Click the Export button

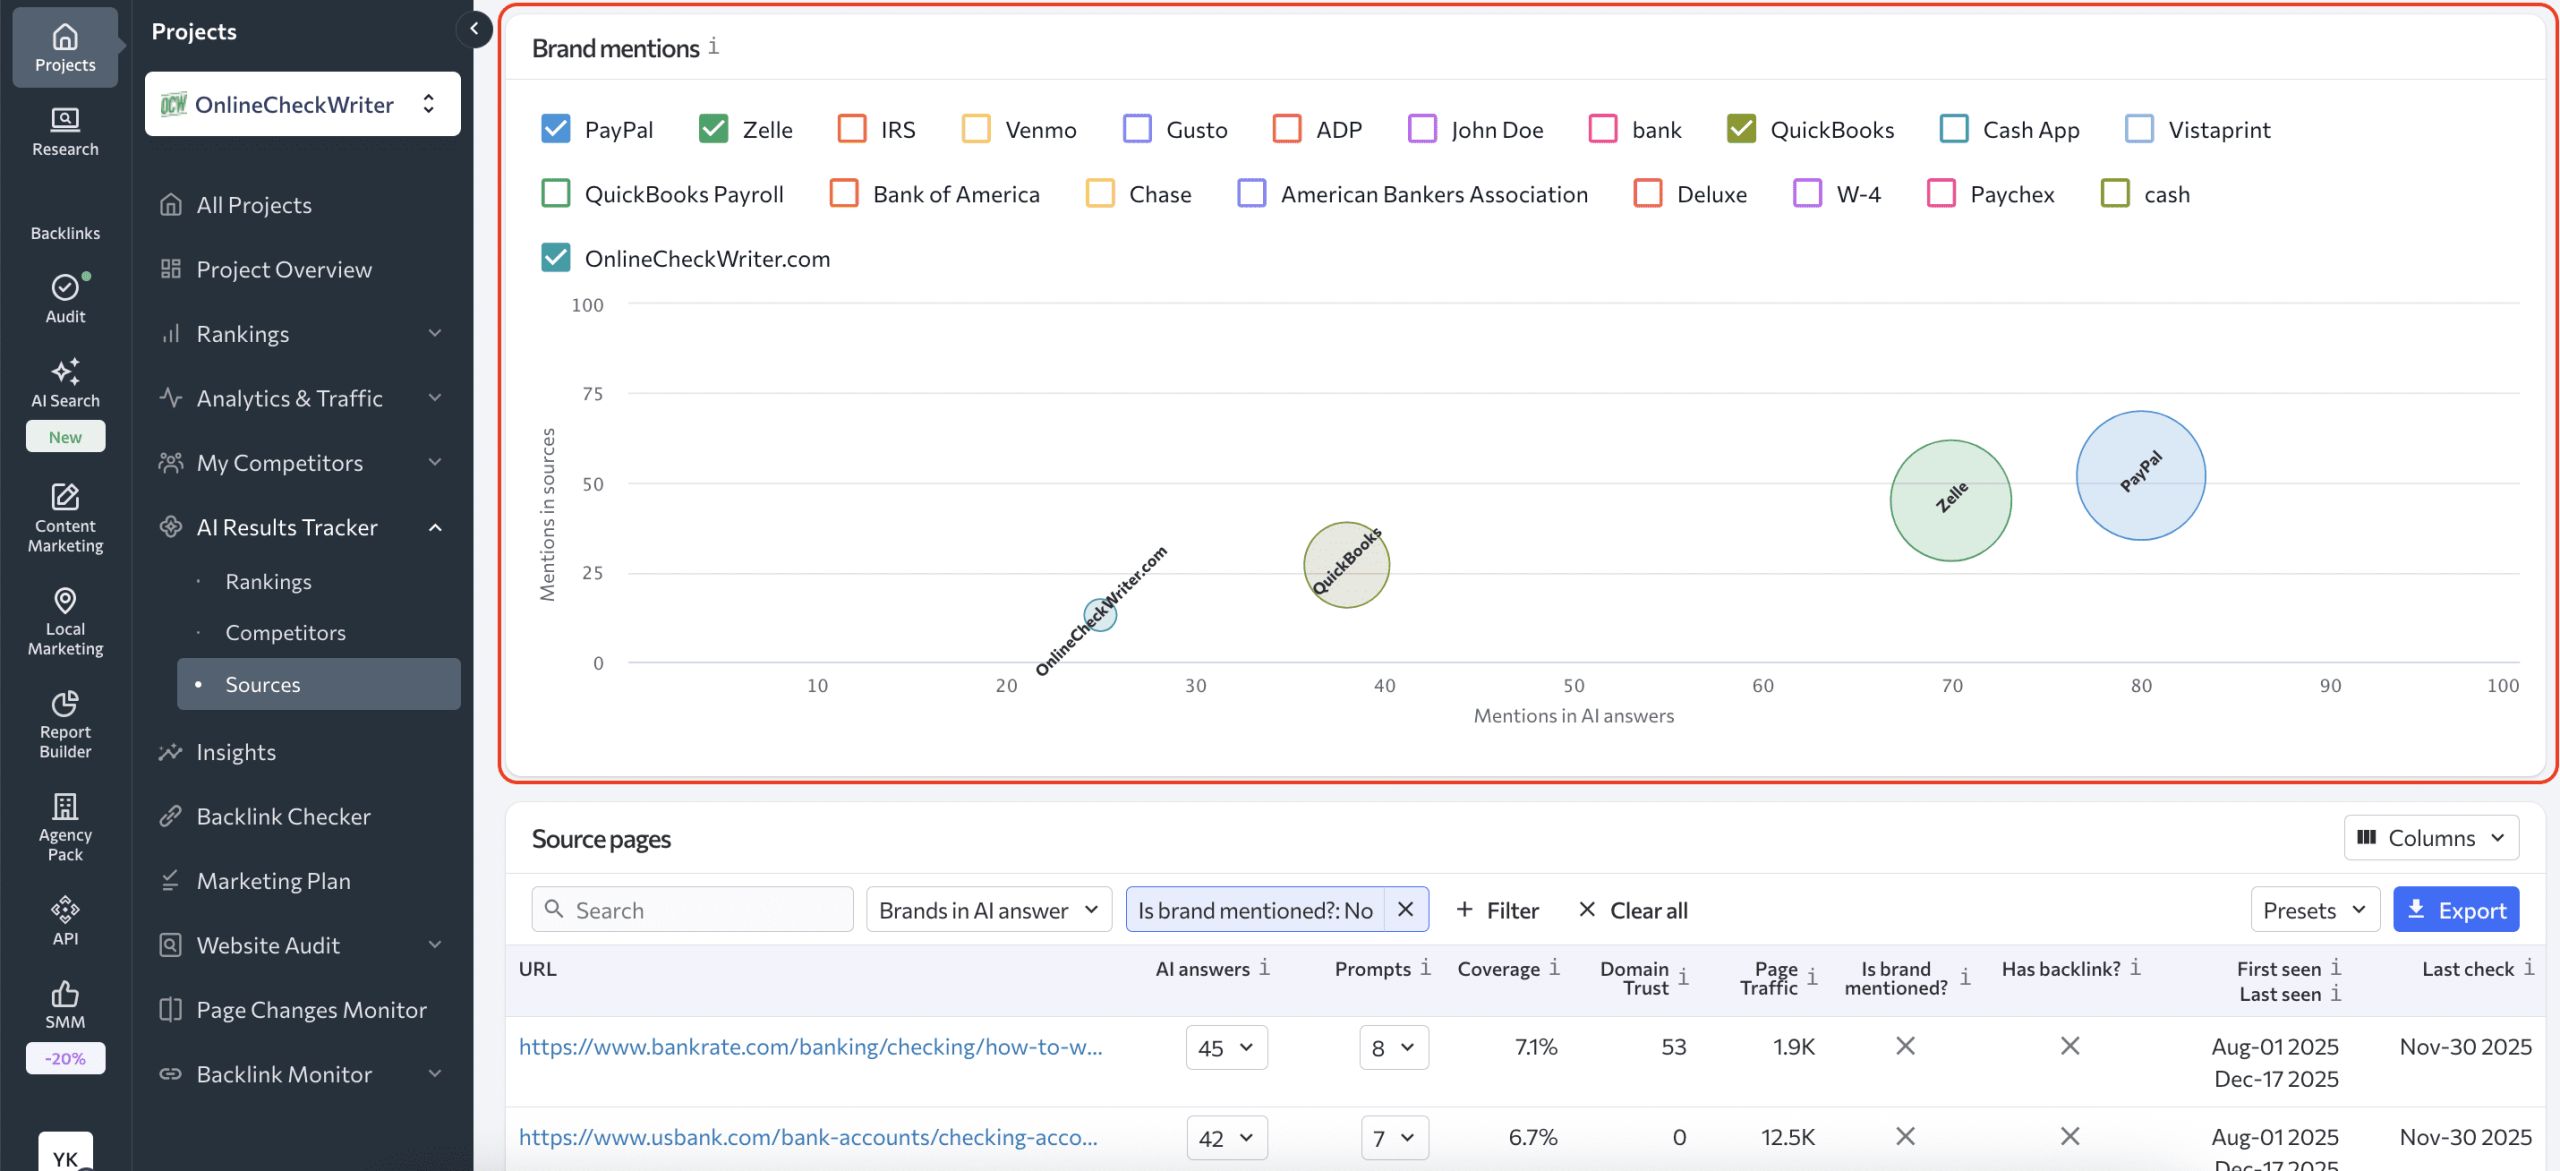[2455, 909]
